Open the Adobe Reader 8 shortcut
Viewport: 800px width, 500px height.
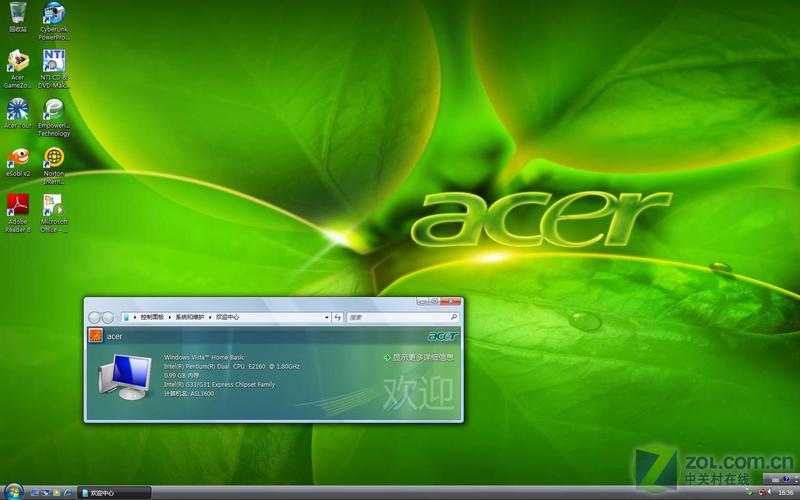[18, 213]
